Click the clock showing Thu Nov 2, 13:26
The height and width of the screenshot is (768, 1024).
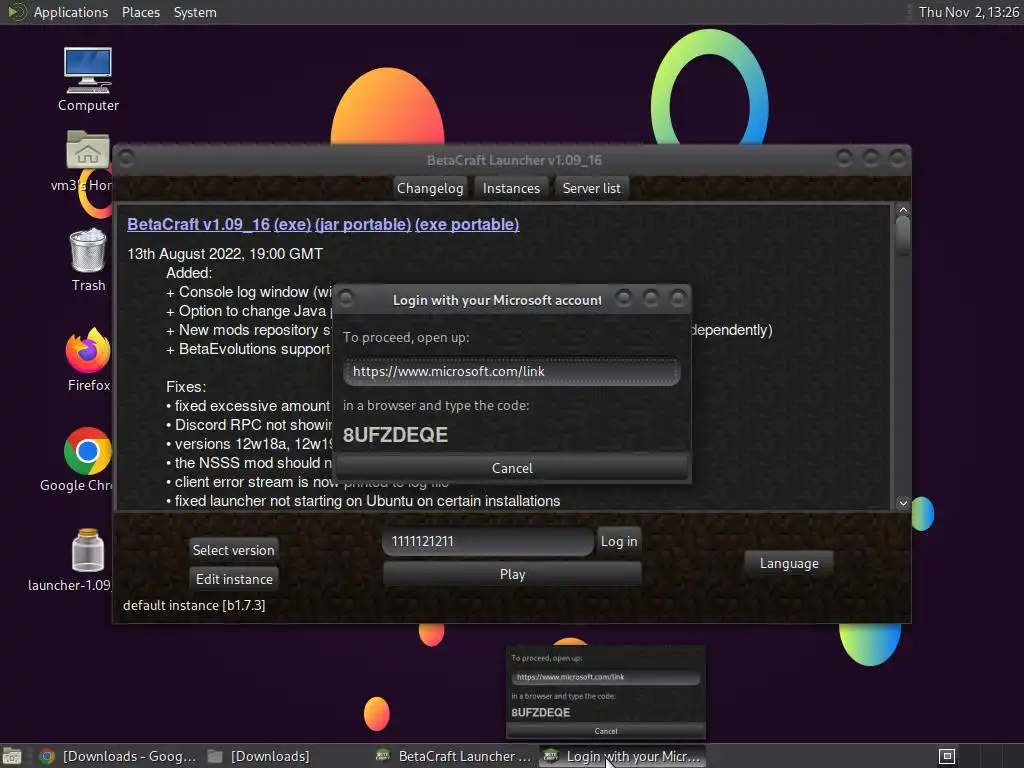(x=968, y=12)
